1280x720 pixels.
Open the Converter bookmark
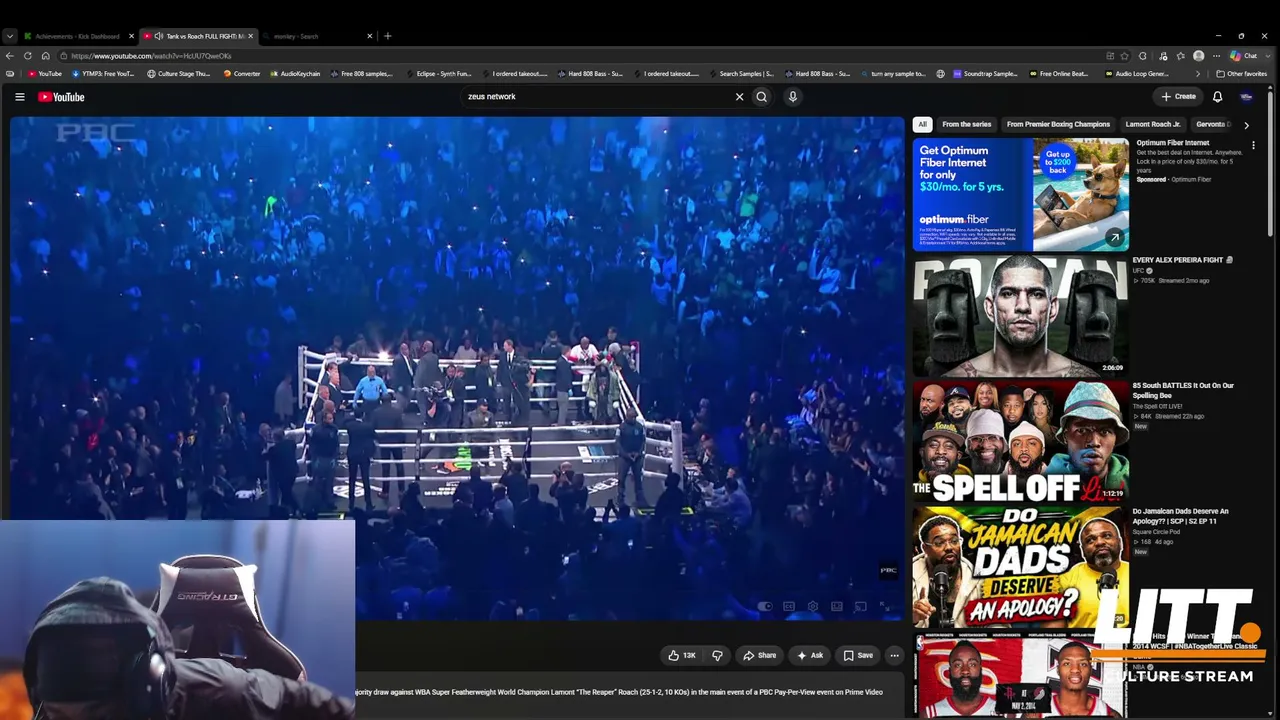click(242, 74)
